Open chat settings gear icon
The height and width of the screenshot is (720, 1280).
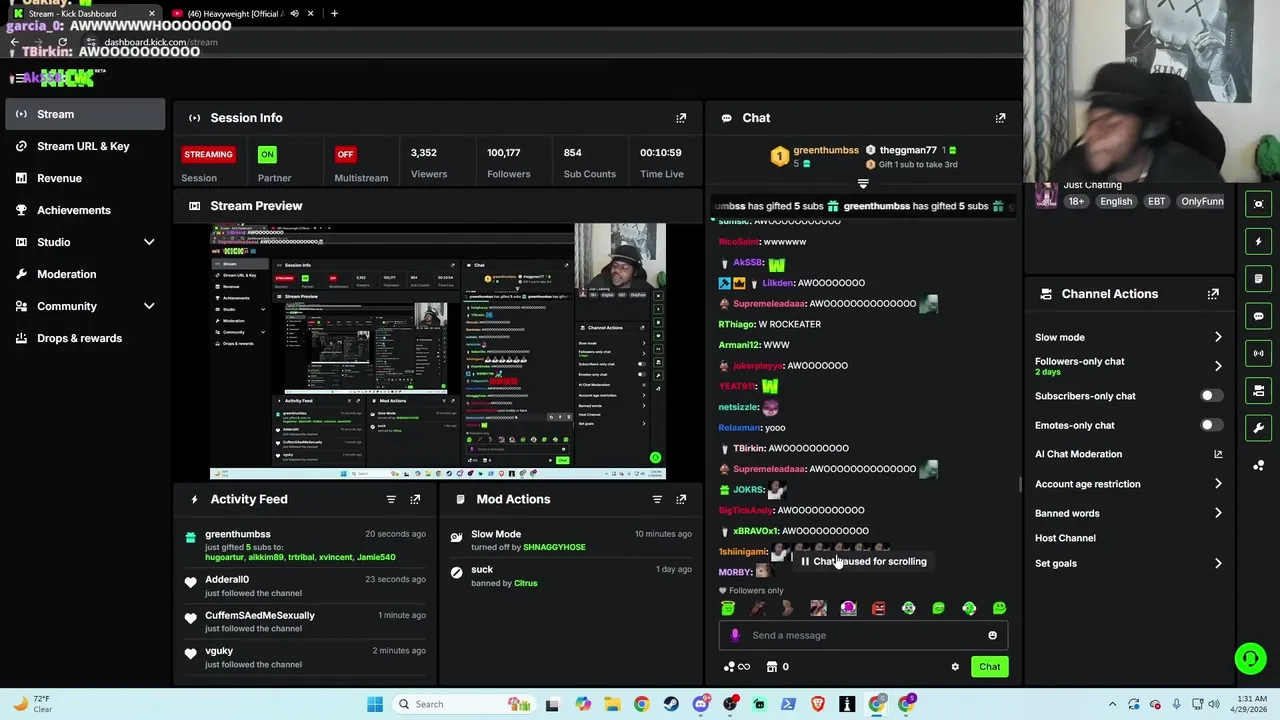[955, 667]
